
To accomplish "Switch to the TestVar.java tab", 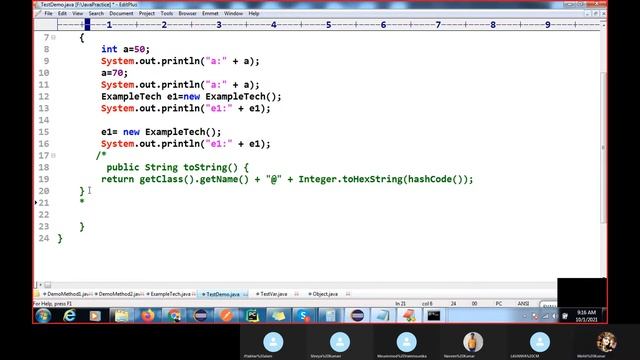I will [273, 294].
